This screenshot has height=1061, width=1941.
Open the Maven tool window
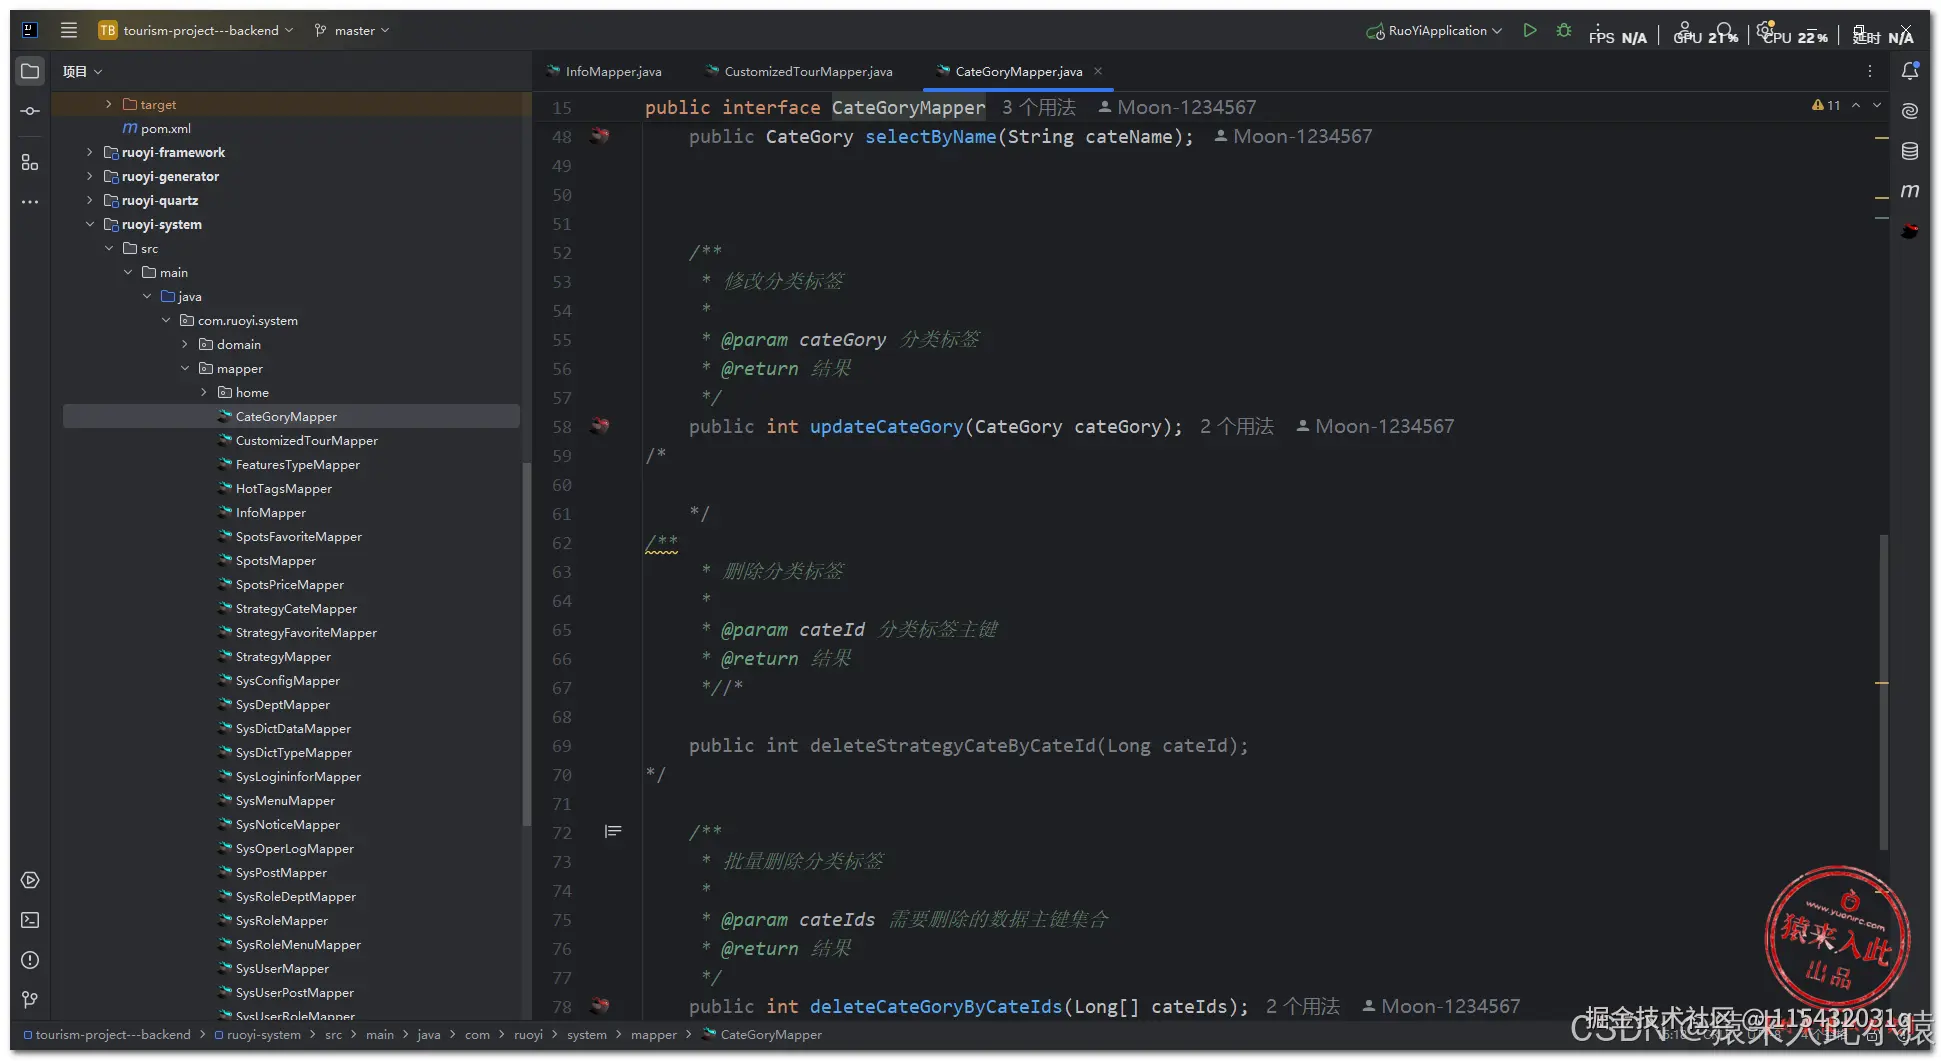coord(1910,191)
